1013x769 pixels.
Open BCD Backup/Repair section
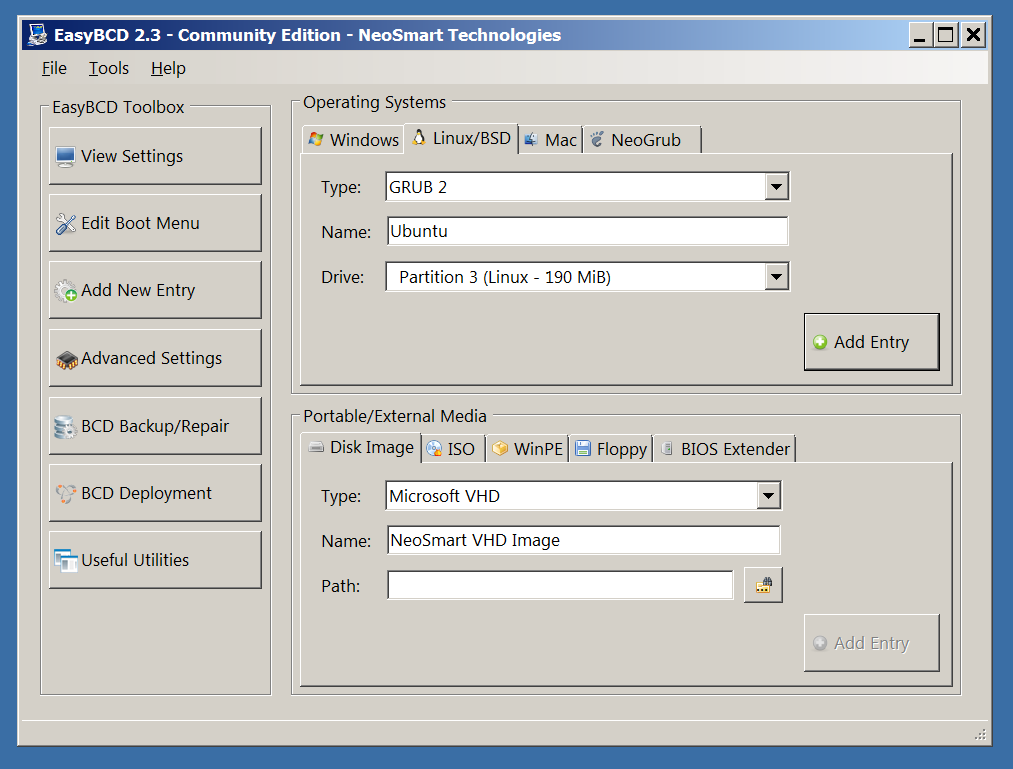click(155, 426)
